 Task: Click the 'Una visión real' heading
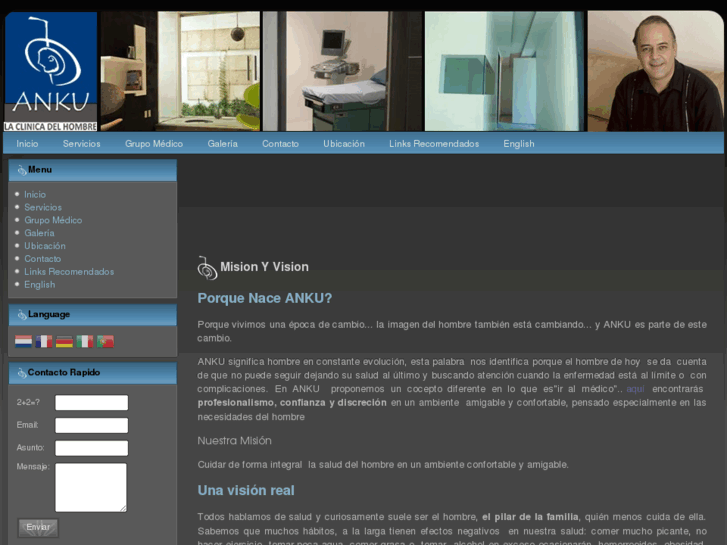pyautogui.click(x=246, y=490)
